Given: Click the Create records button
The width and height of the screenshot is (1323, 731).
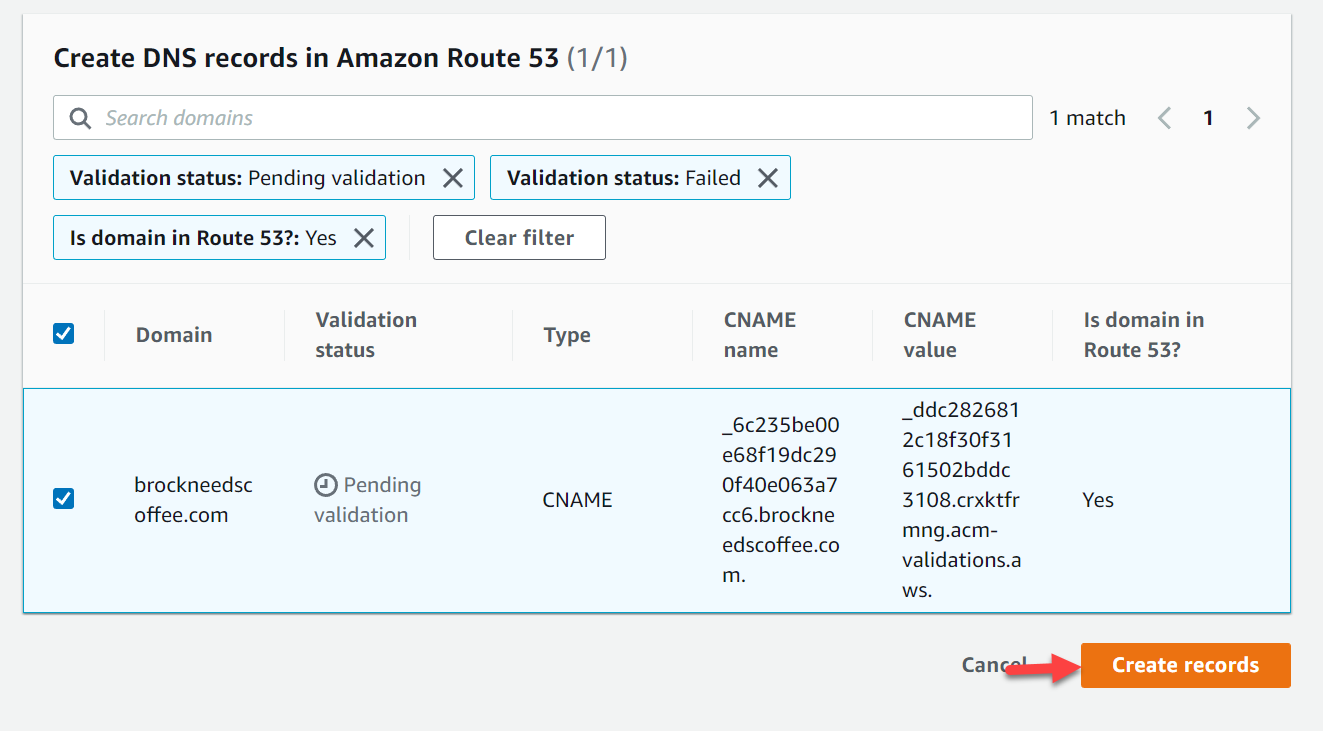Looking at the screenshot, I should 1185,665.
